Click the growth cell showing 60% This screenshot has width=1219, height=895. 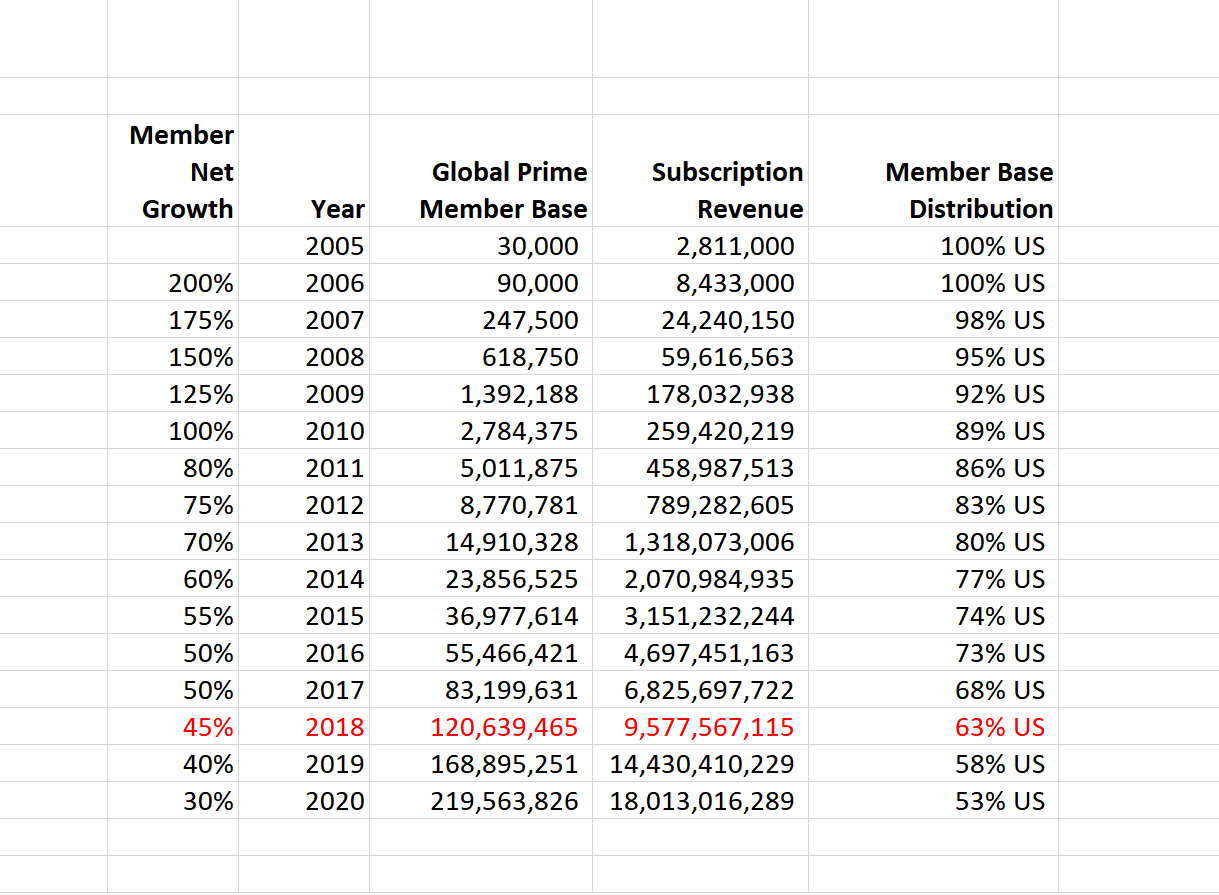(x=173, y=579)
